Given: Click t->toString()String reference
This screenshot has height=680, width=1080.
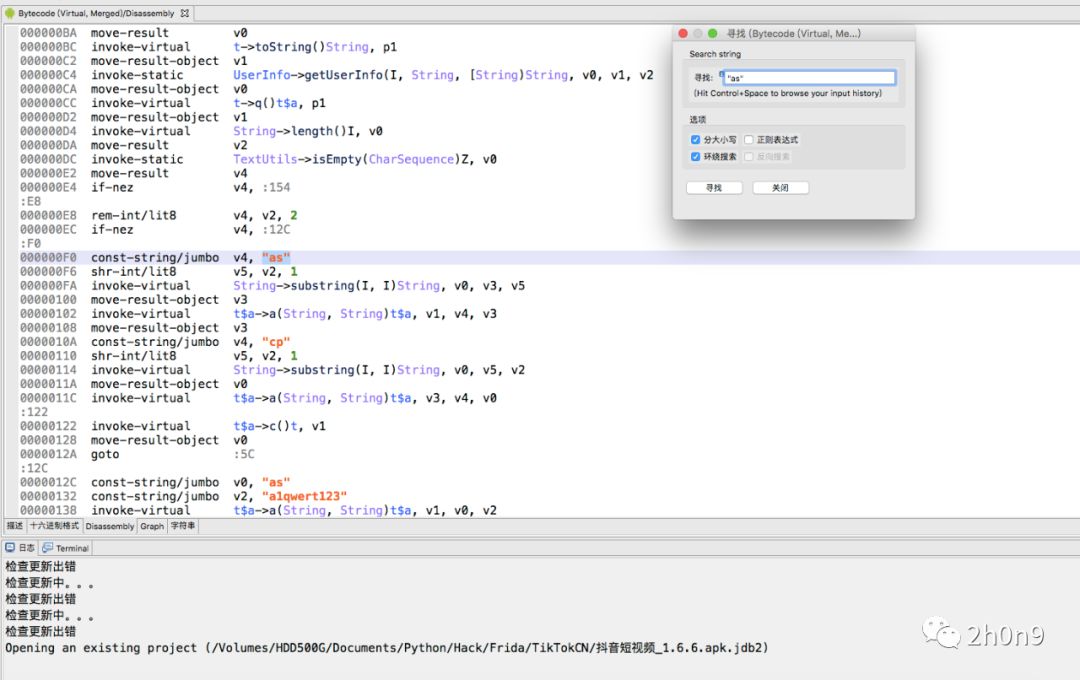Looking at the screenshot, I should tap(301, 47).
